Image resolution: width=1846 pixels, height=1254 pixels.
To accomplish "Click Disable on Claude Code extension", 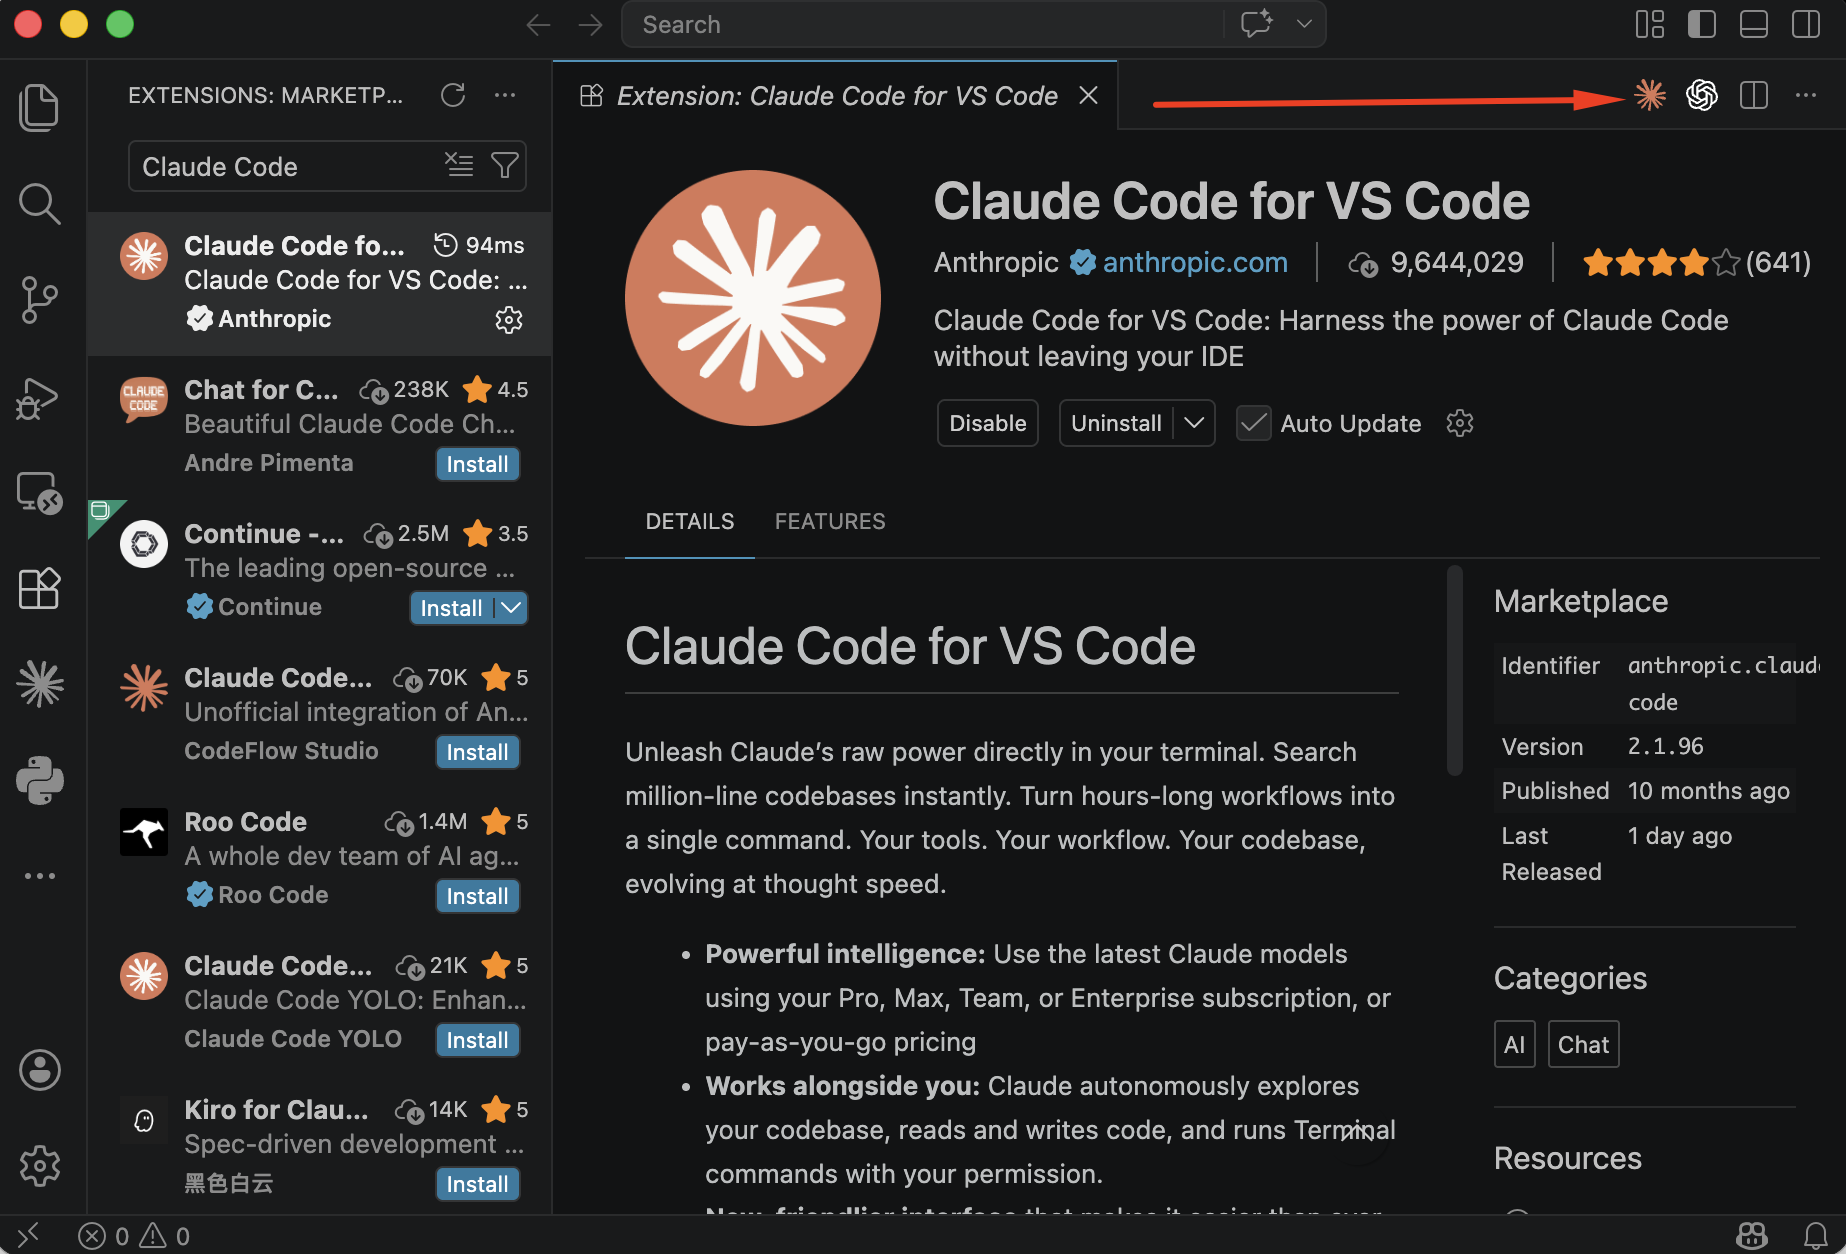I will (x=987, y=423).
